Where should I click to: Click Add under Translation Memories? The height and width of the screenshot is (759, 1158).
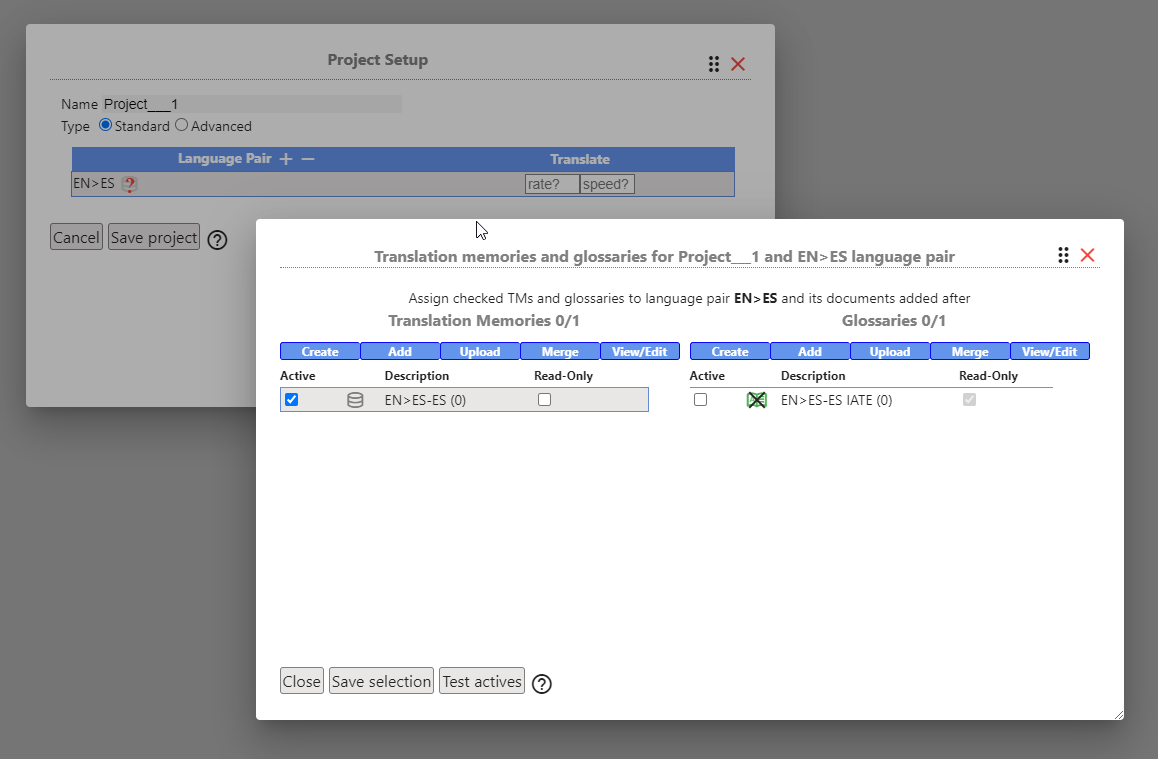[400, 351]
